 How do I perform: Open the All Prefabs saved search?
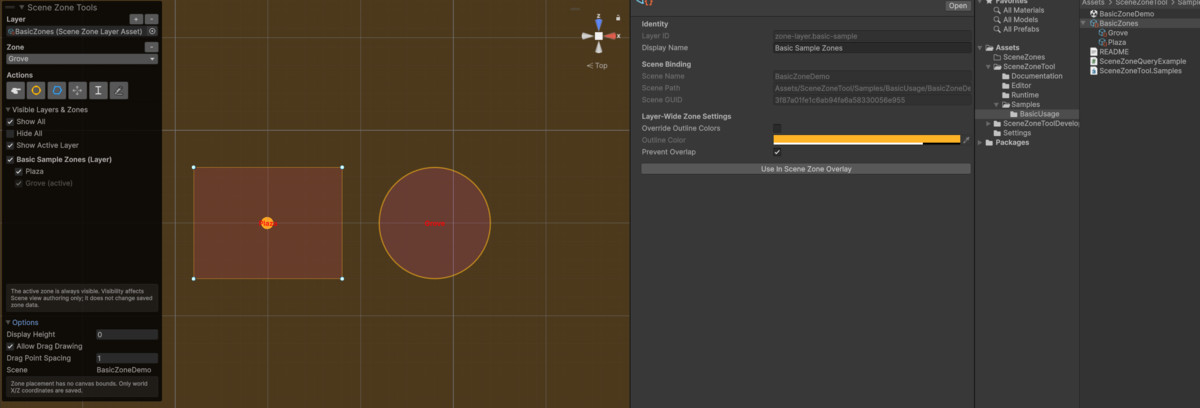tap(1016, 29)
